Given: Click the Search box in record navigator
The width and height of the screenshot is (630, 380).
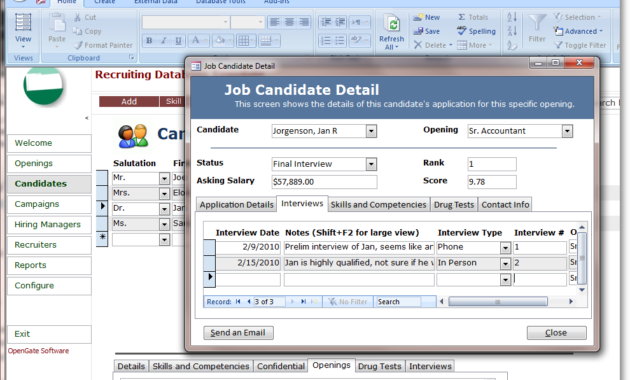Looking at the screenshot, I should [399, 302].
